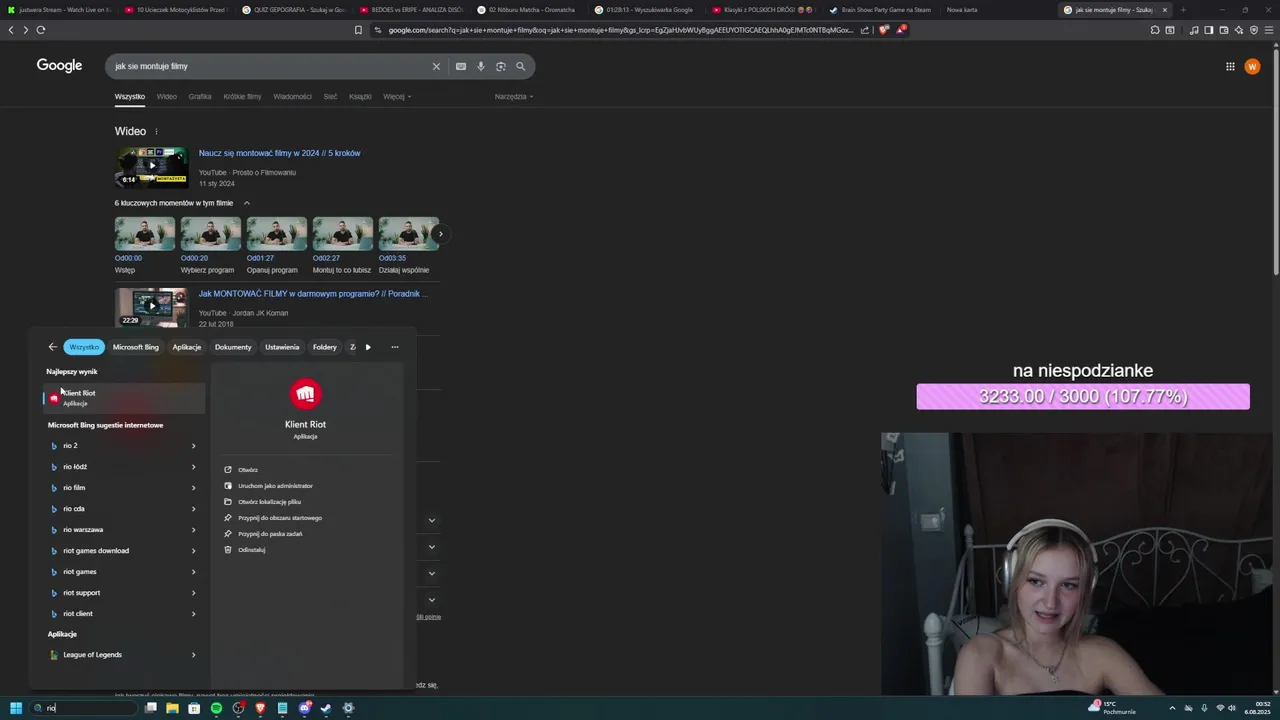Go back to previous browser page
The image size is (1280, 720).
click(x=11, y=30)
